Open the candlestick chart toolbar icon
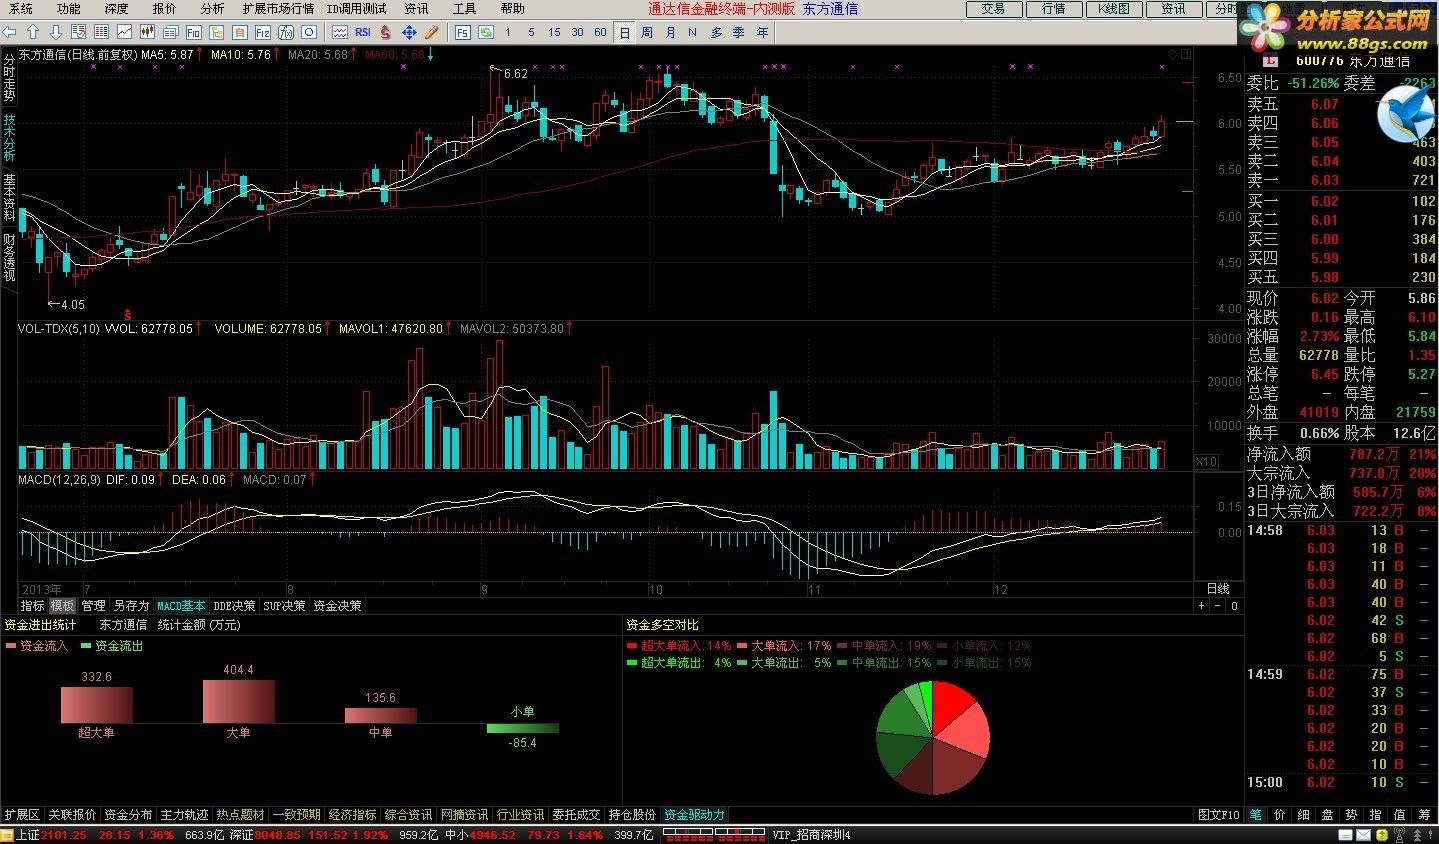 147,33
